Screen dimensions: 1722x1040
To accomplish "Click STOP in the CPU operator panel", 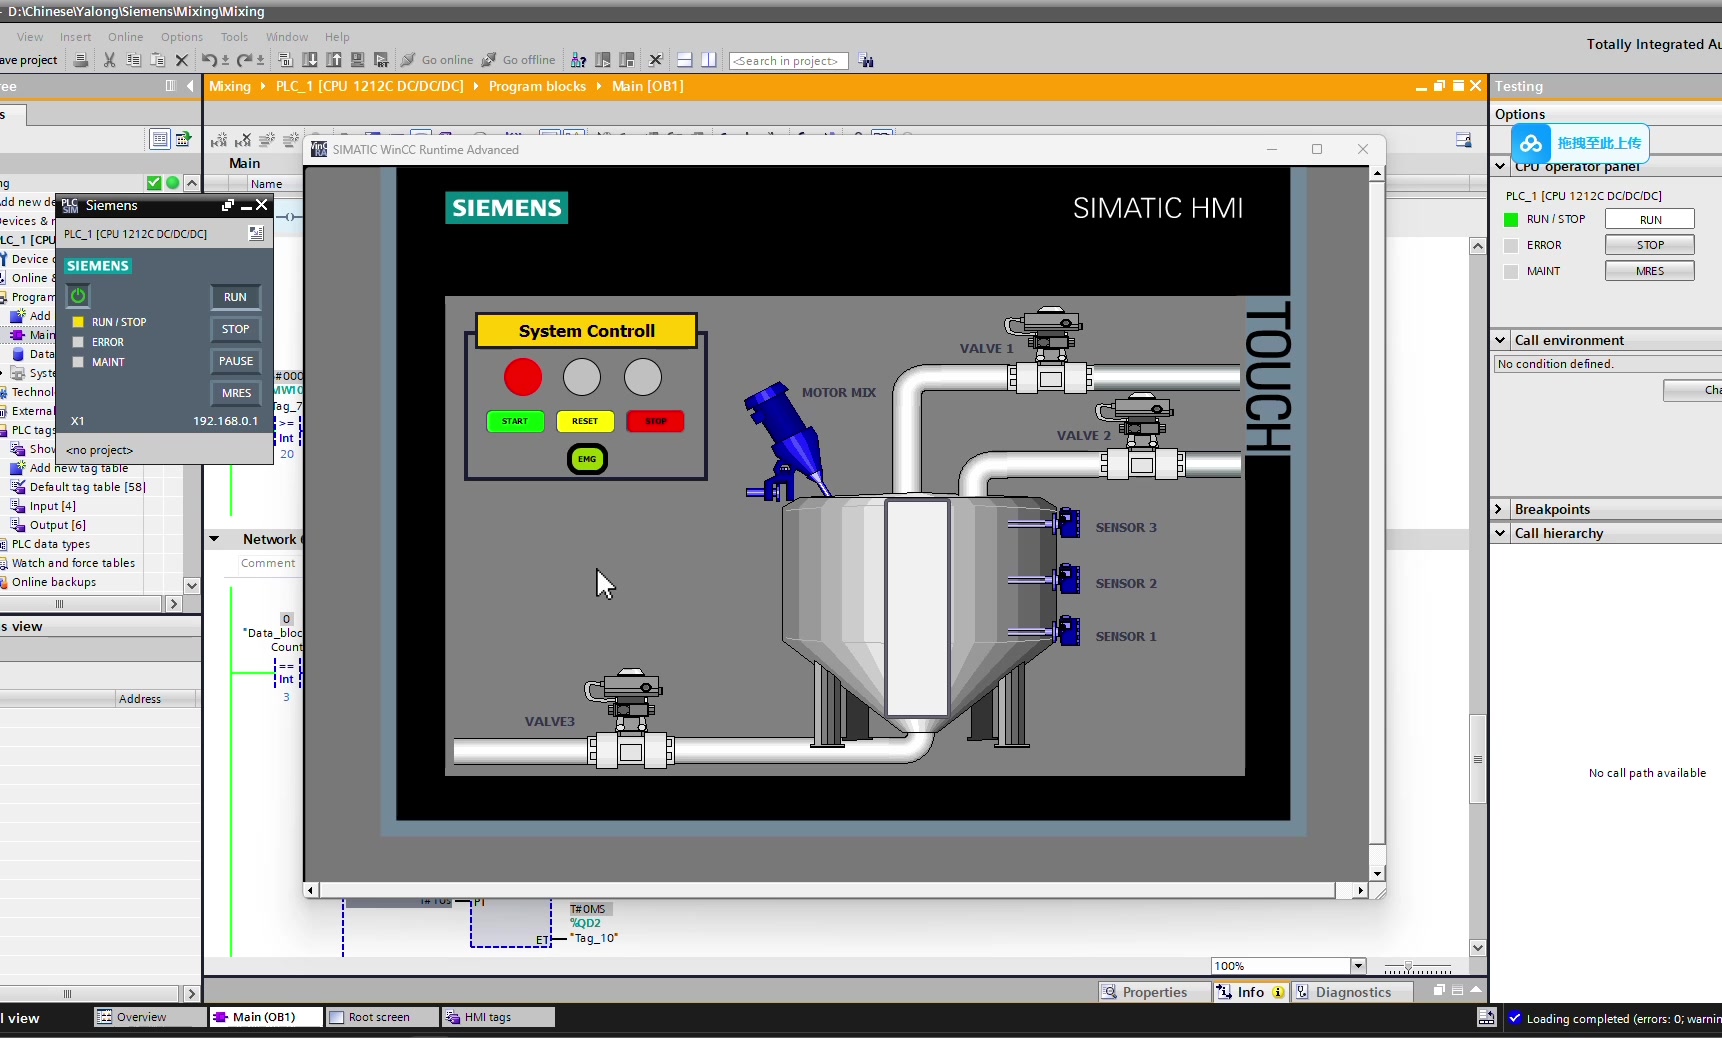I will [1650, 245].
